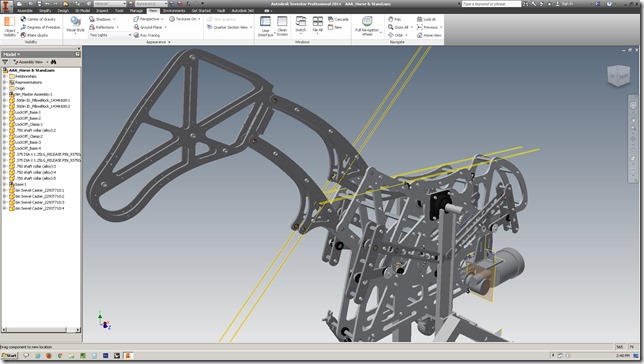This screenshot has height=364, width=644.
Task: Toggle Degrees of Freedom display
Action: [x=40, y=27]
